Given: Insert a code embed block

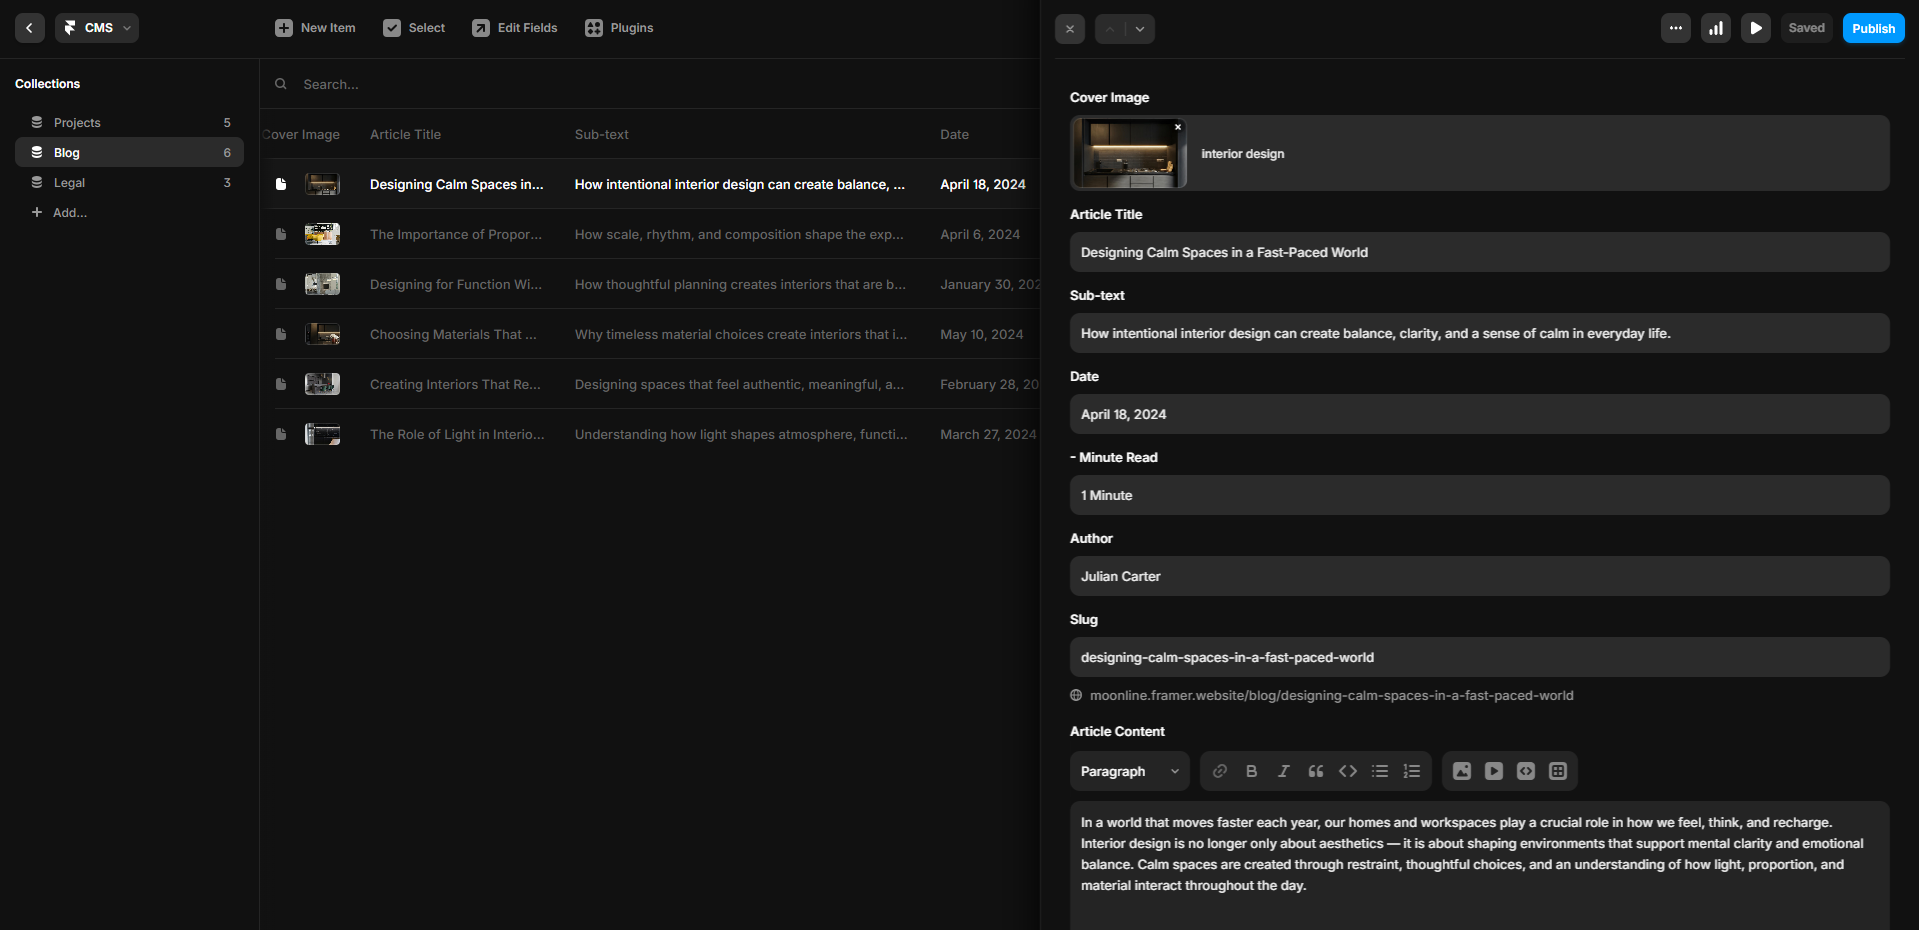Looking at the screenshot, I should point(1525,771).
